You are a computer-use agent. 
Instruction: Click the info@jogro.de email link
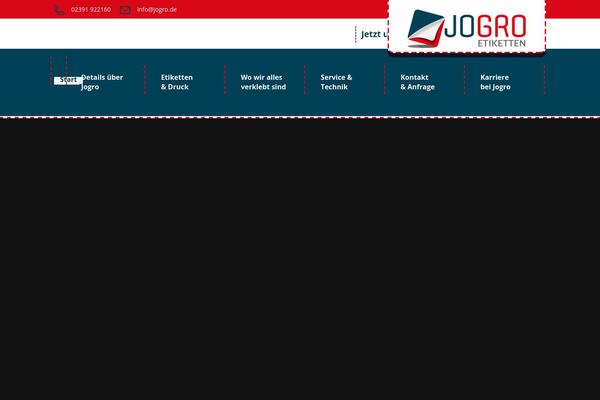157,10
